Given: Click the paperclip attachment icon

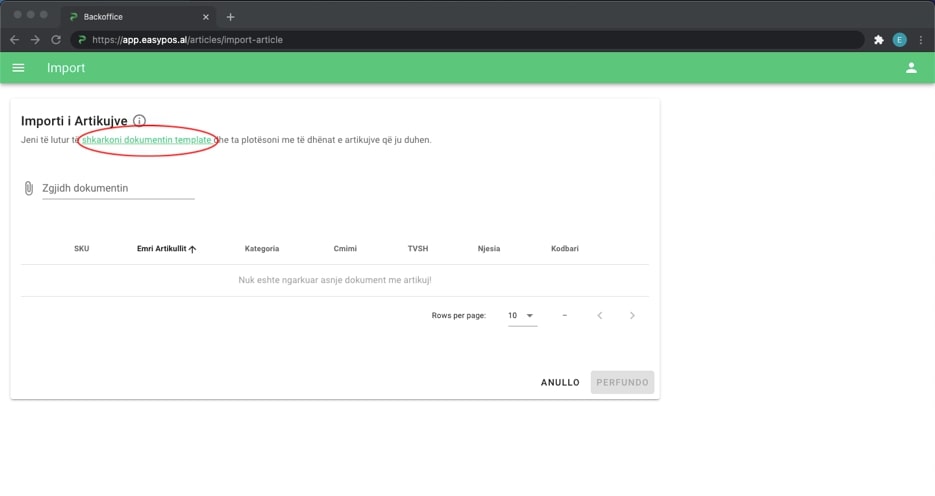Looking at the screenshot, I should (x=28, y=188).
